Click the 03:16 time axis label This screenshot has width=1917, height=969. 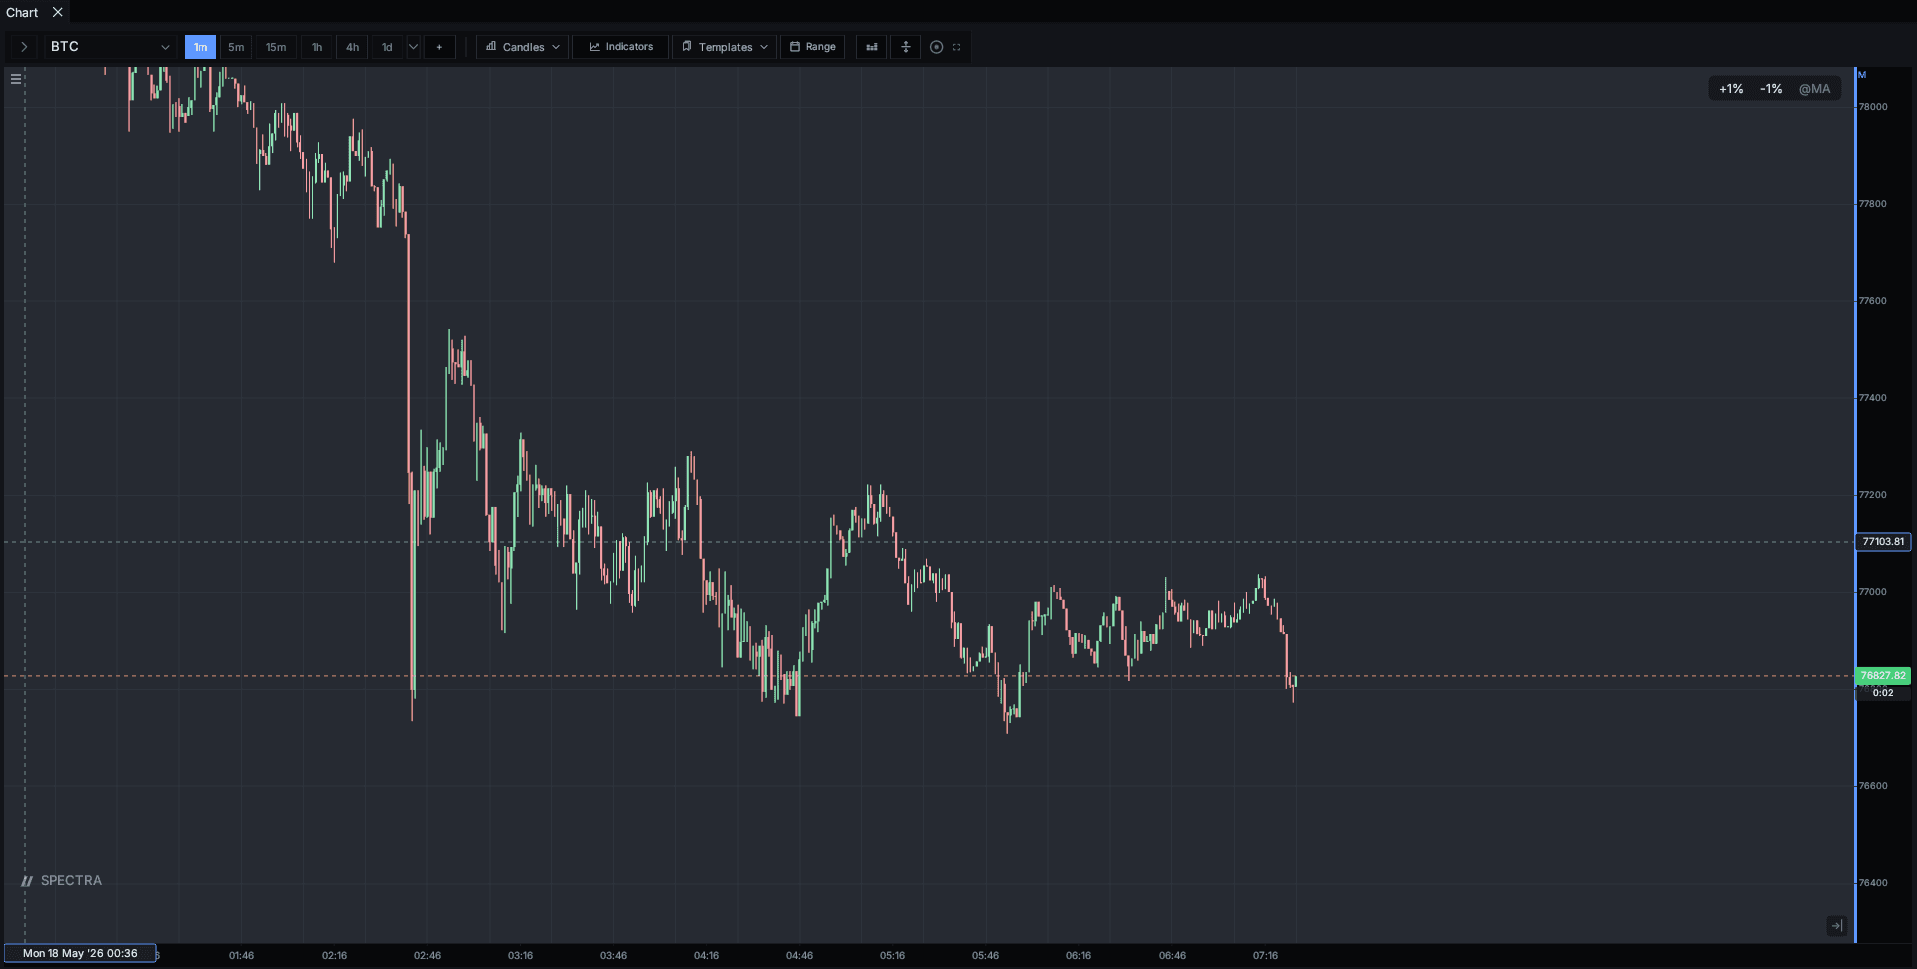tap(520, 956)
